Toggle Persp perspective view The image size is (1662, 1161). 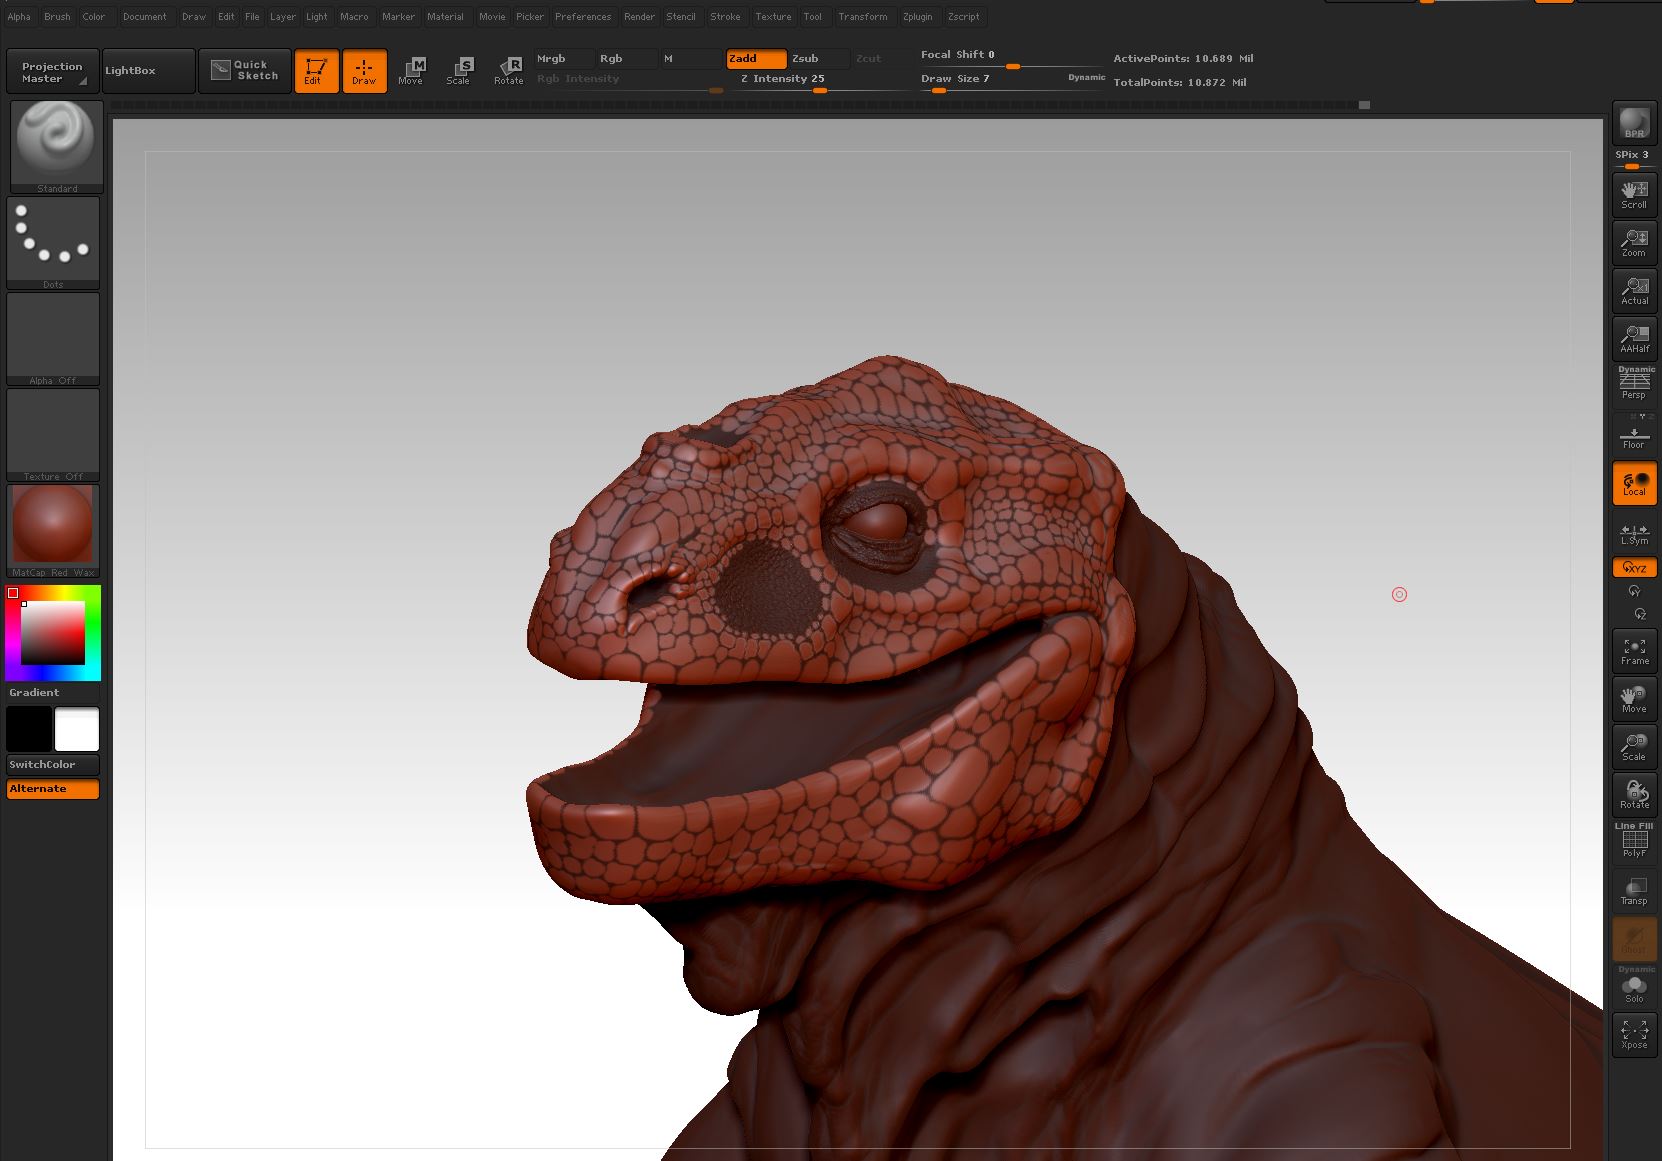(x=1634, y=386)
